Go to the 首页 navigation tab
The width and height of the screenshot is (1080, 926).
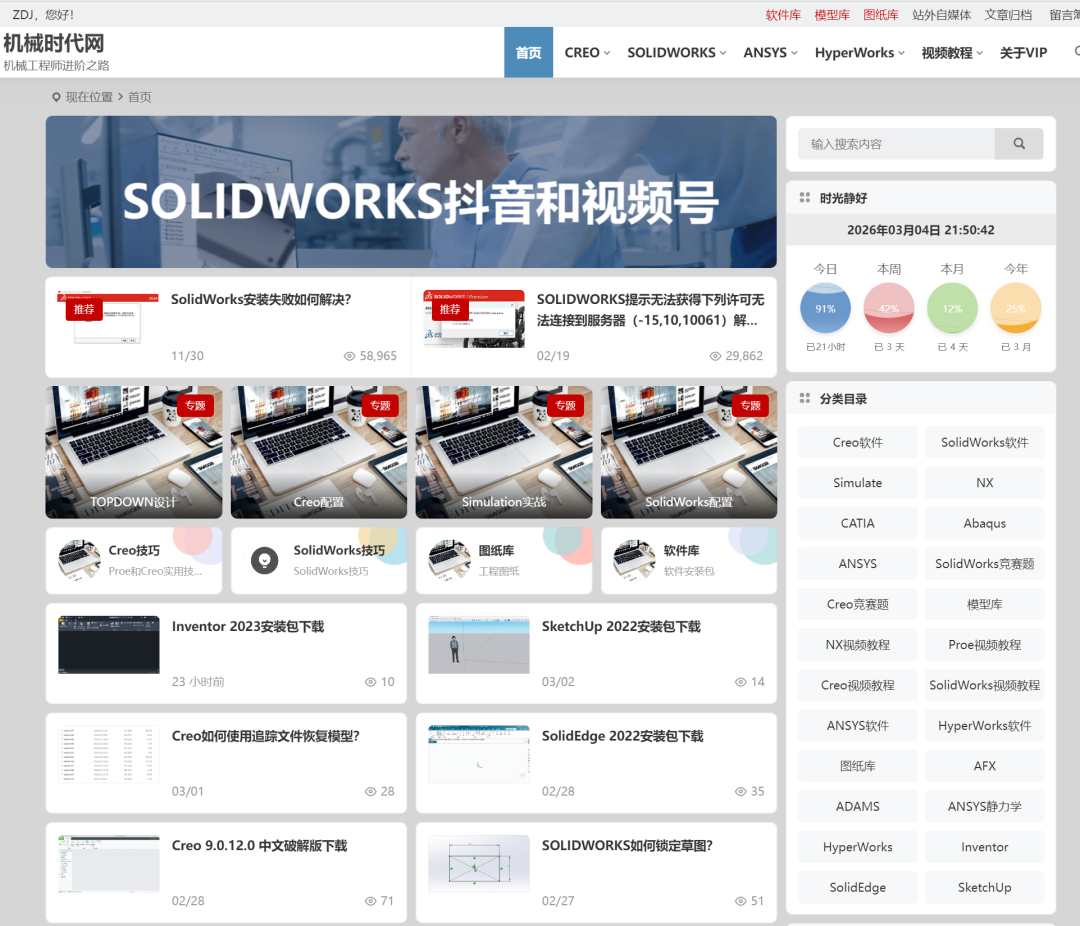tap(528, 52)
